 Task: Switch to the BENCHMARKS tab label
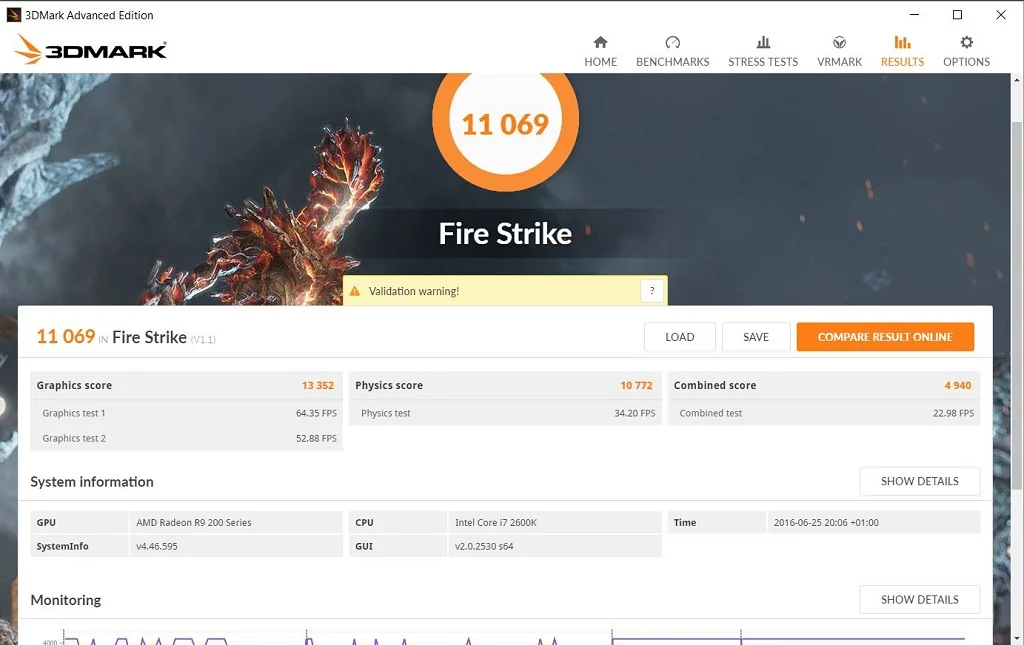673,62
